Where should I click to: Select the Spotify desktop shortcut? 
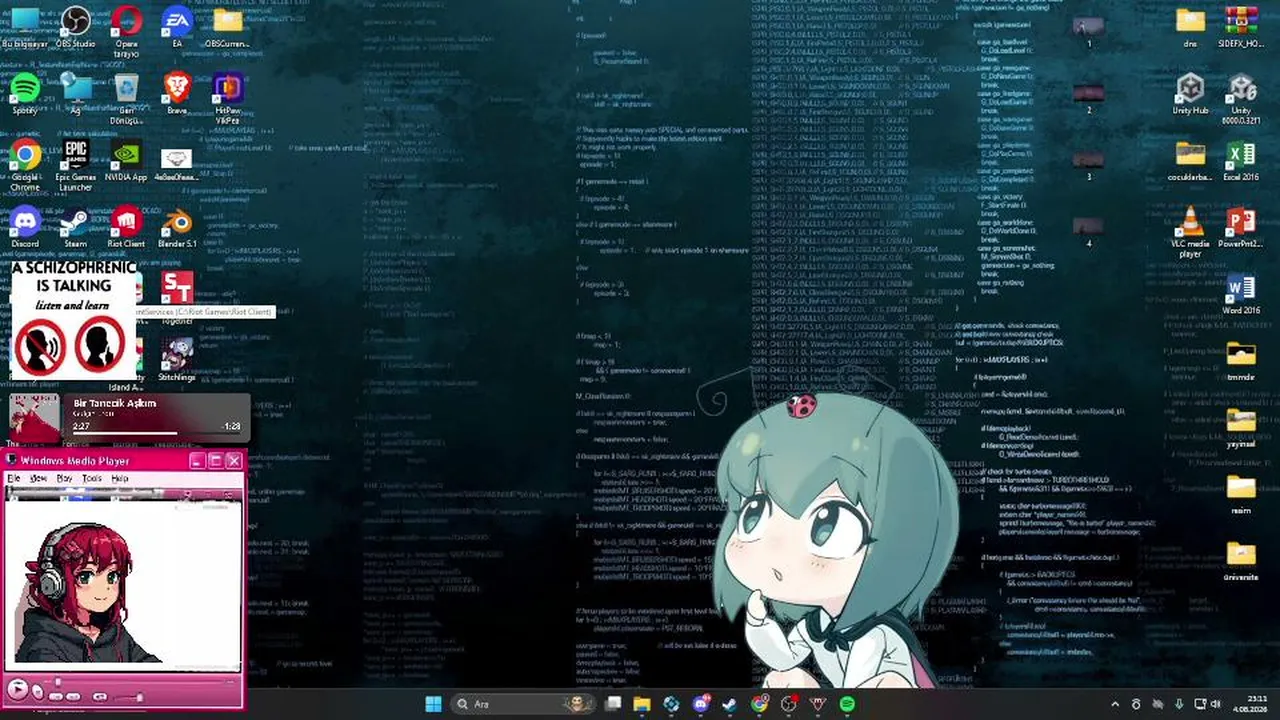click(25, 94)
